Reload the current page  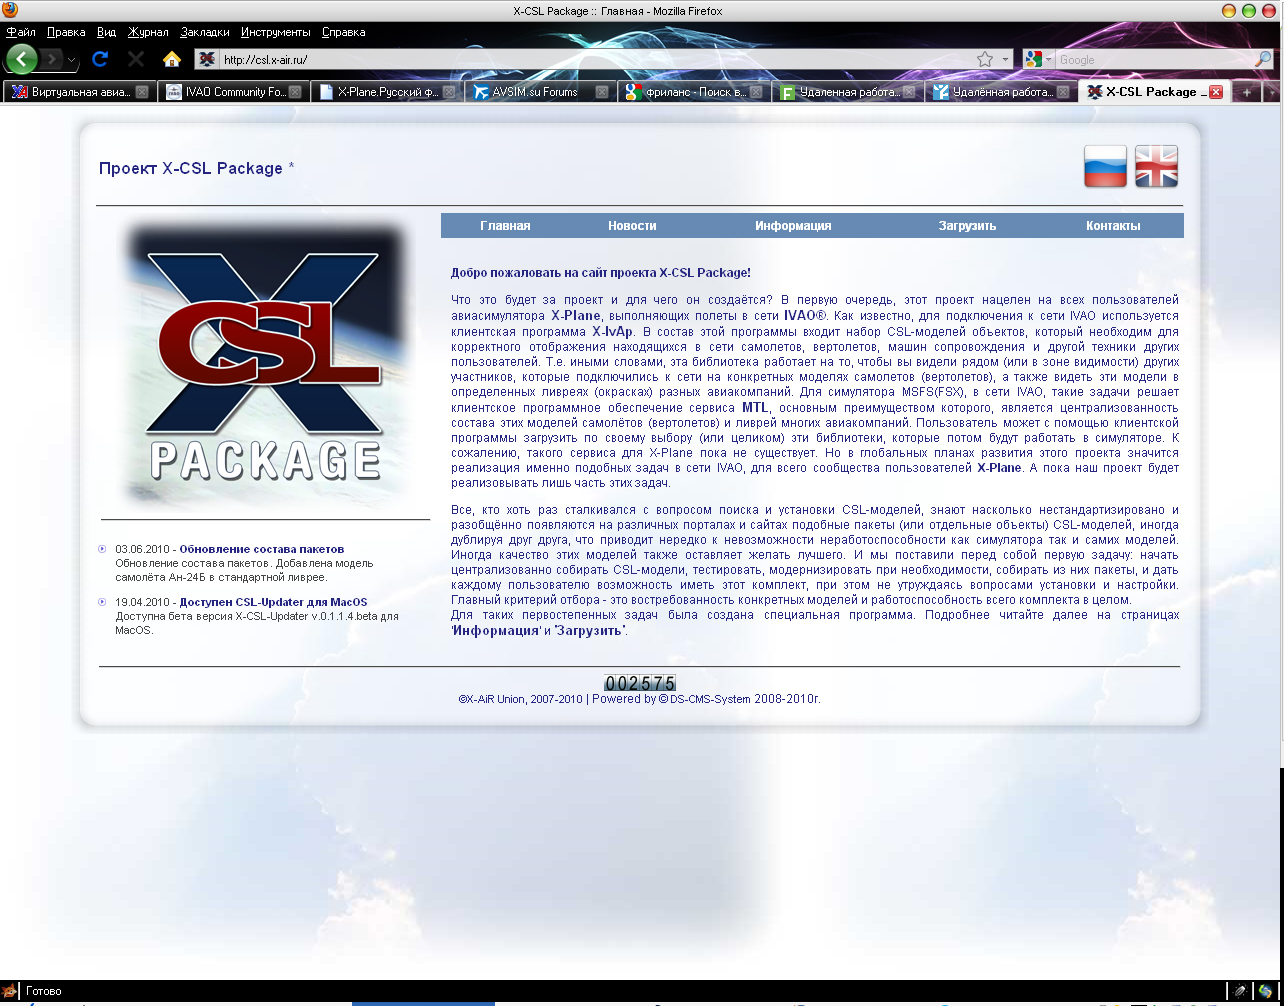pos(100,59)
